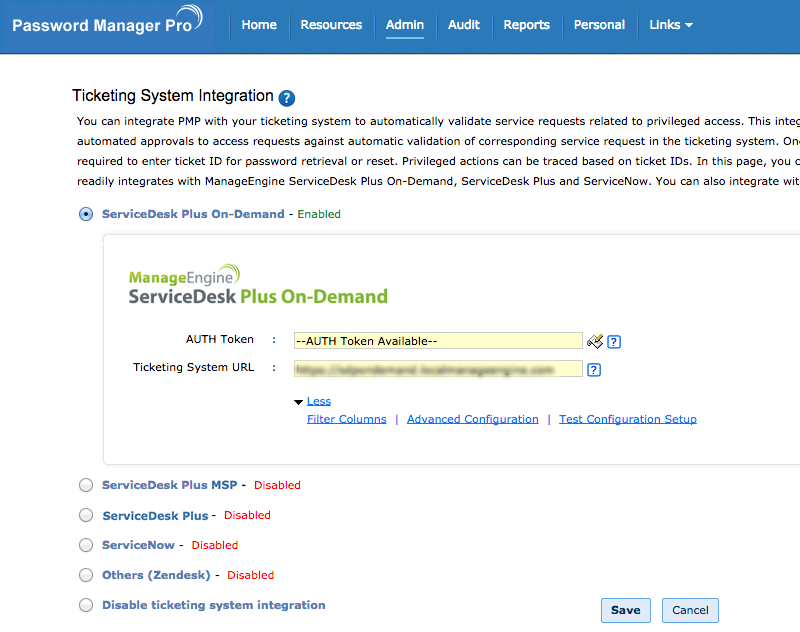Screen dimensions: 800x632
Task: Open help icon next to AUTH Token
Action: (x=614, y=342)
